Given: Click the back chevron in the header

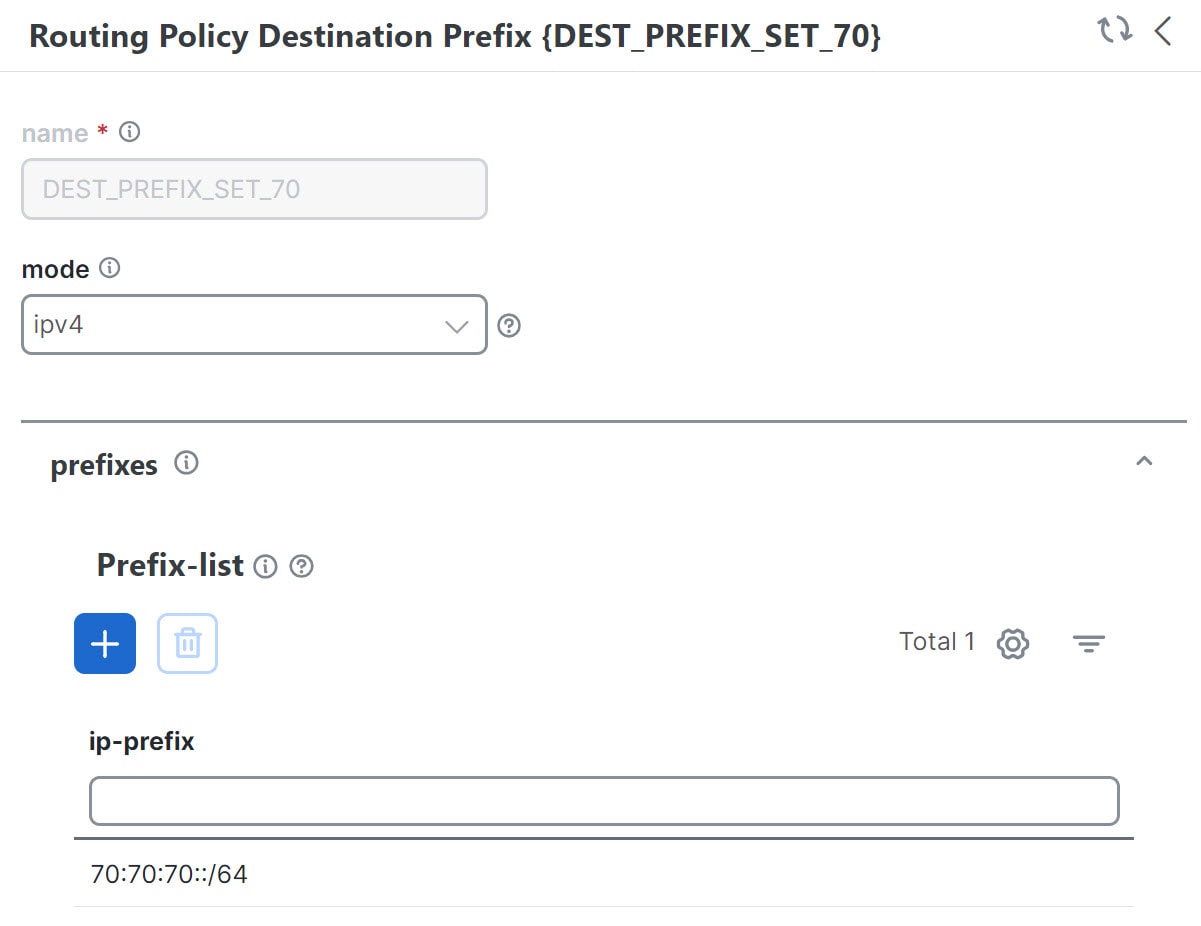Looking at the screenshot, I should click(1163, 31).
